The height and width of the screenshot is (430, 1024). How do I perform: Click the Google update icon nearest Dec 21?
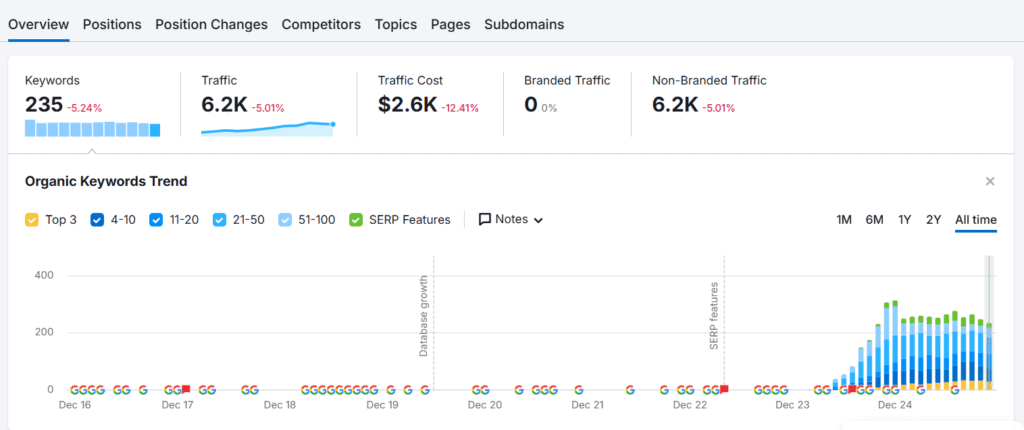point(579,390)
